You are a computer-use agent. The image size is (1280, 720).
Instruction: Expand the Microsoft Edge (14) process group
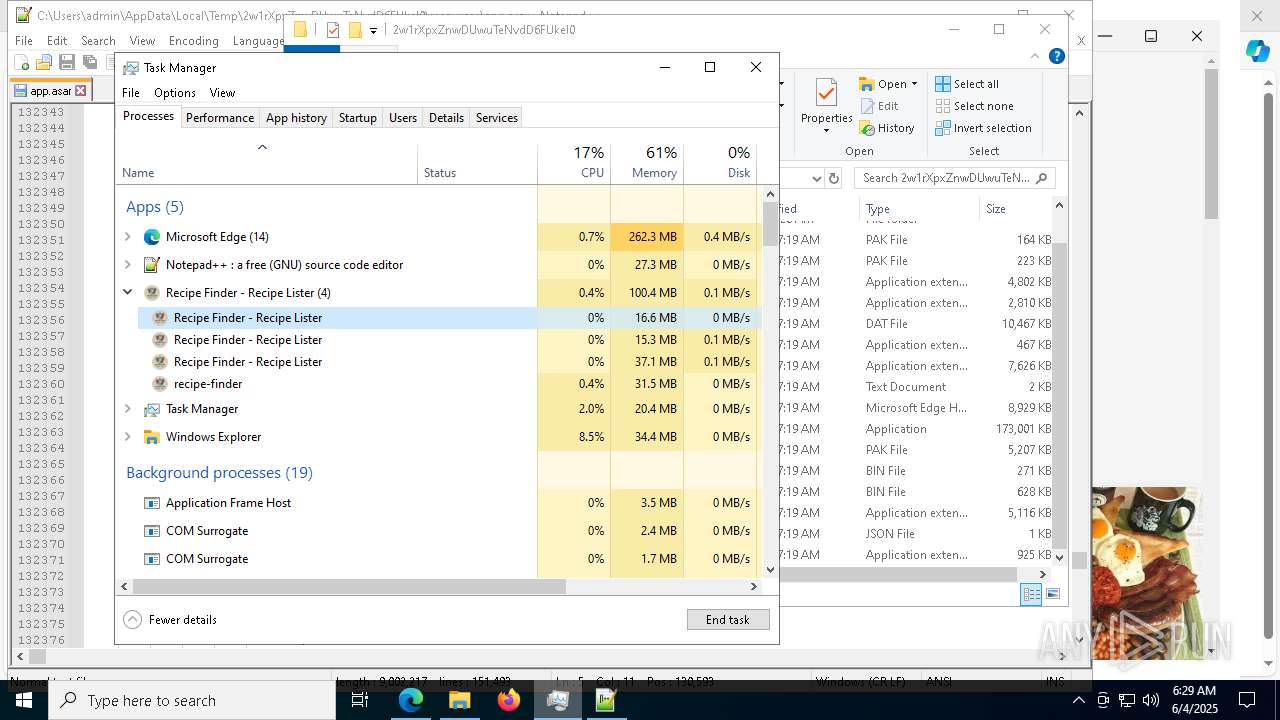128,237
